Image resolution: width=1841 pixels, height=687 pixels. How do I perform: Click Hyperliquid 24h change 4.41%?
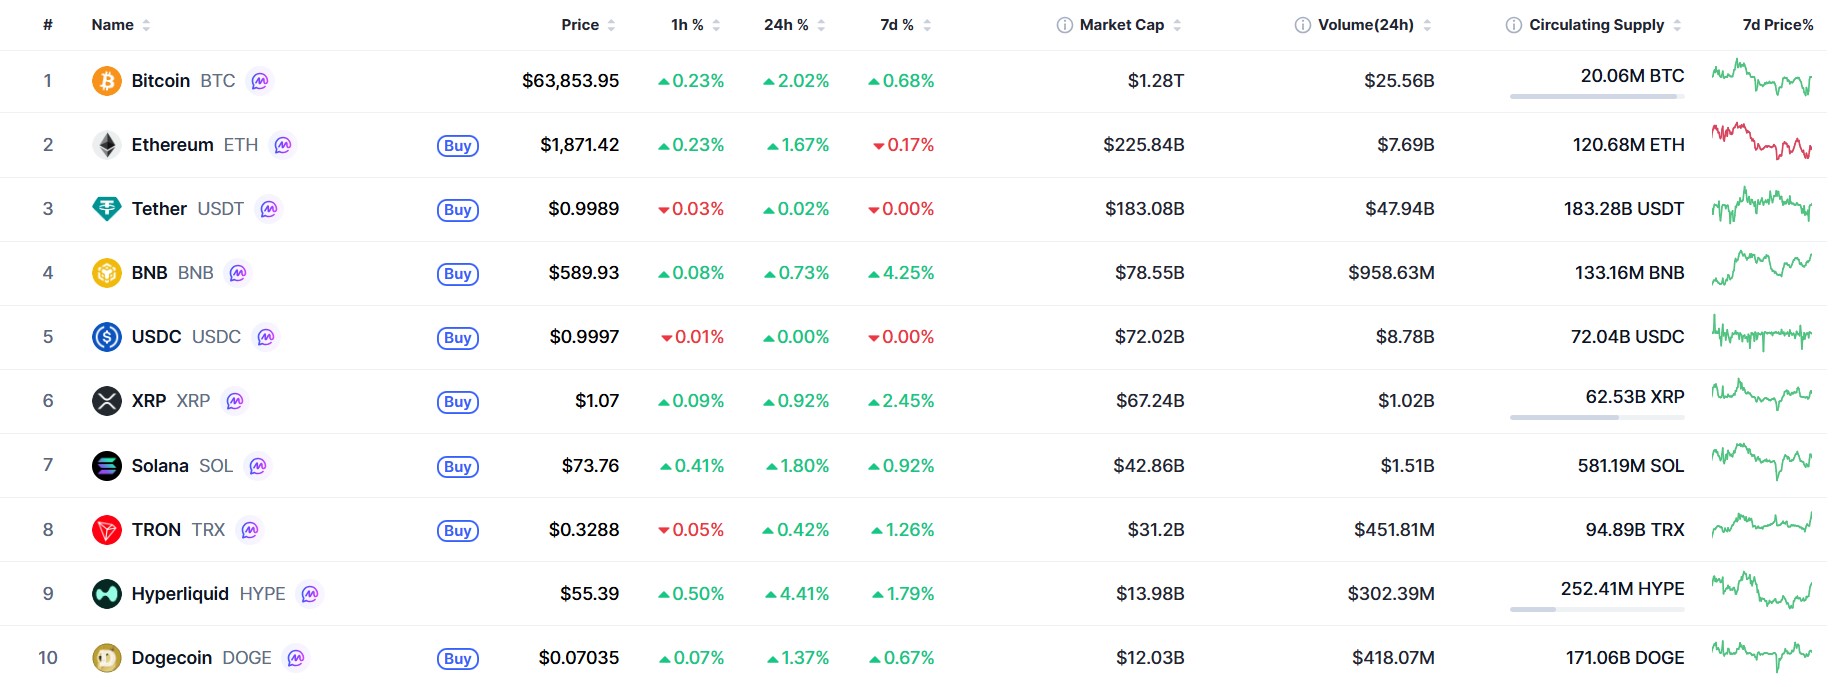(x=797, y=594)
